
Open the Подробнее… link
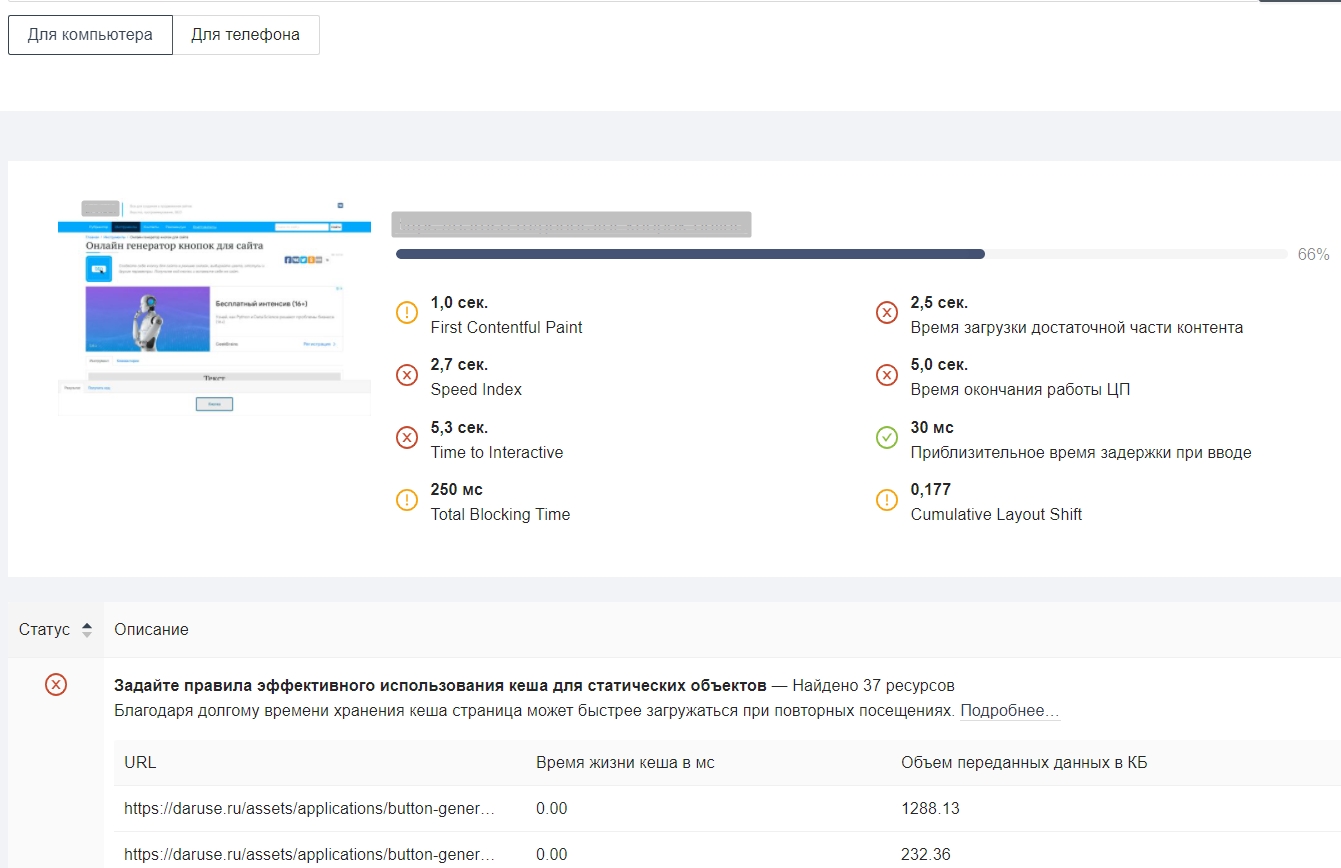[1010, 711]
